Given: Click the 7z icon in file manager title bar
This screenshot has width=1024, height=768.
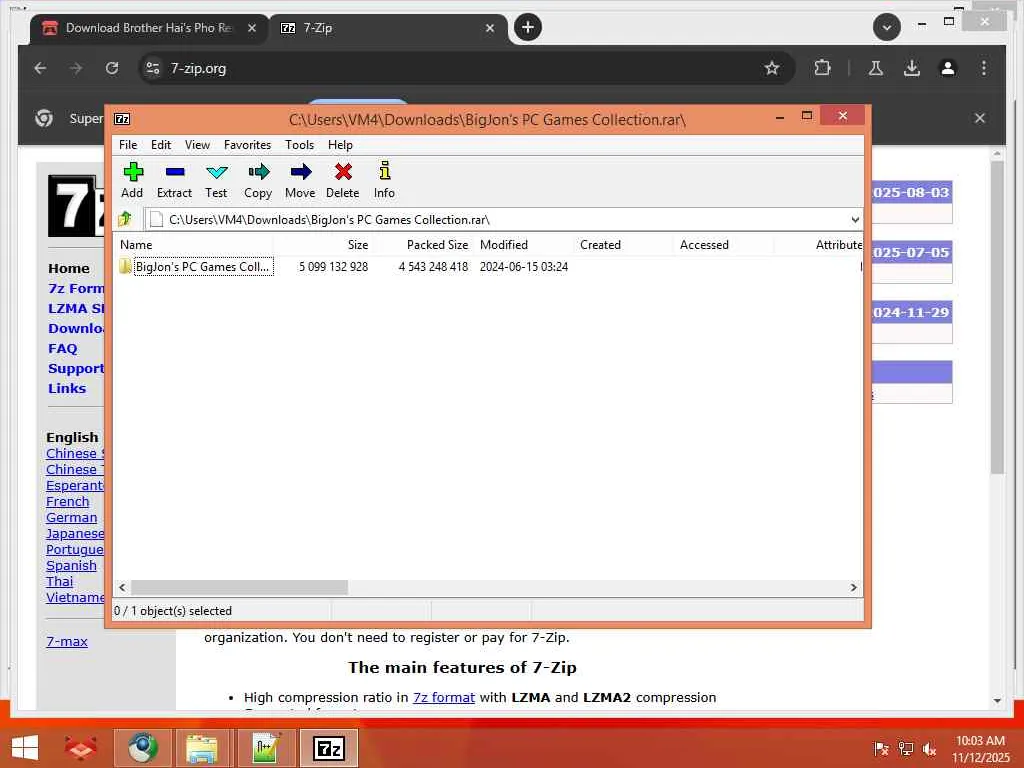Looking at the screenshot, I should coord(122,119).
